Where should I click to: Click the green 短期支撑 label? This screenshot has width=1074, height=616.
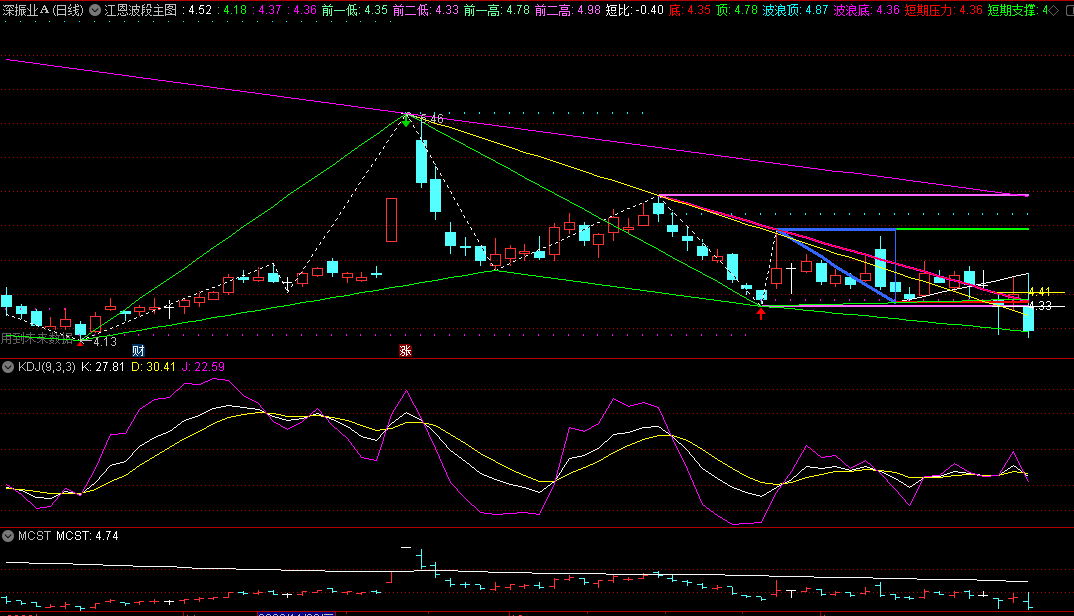tap(1012, 10)
